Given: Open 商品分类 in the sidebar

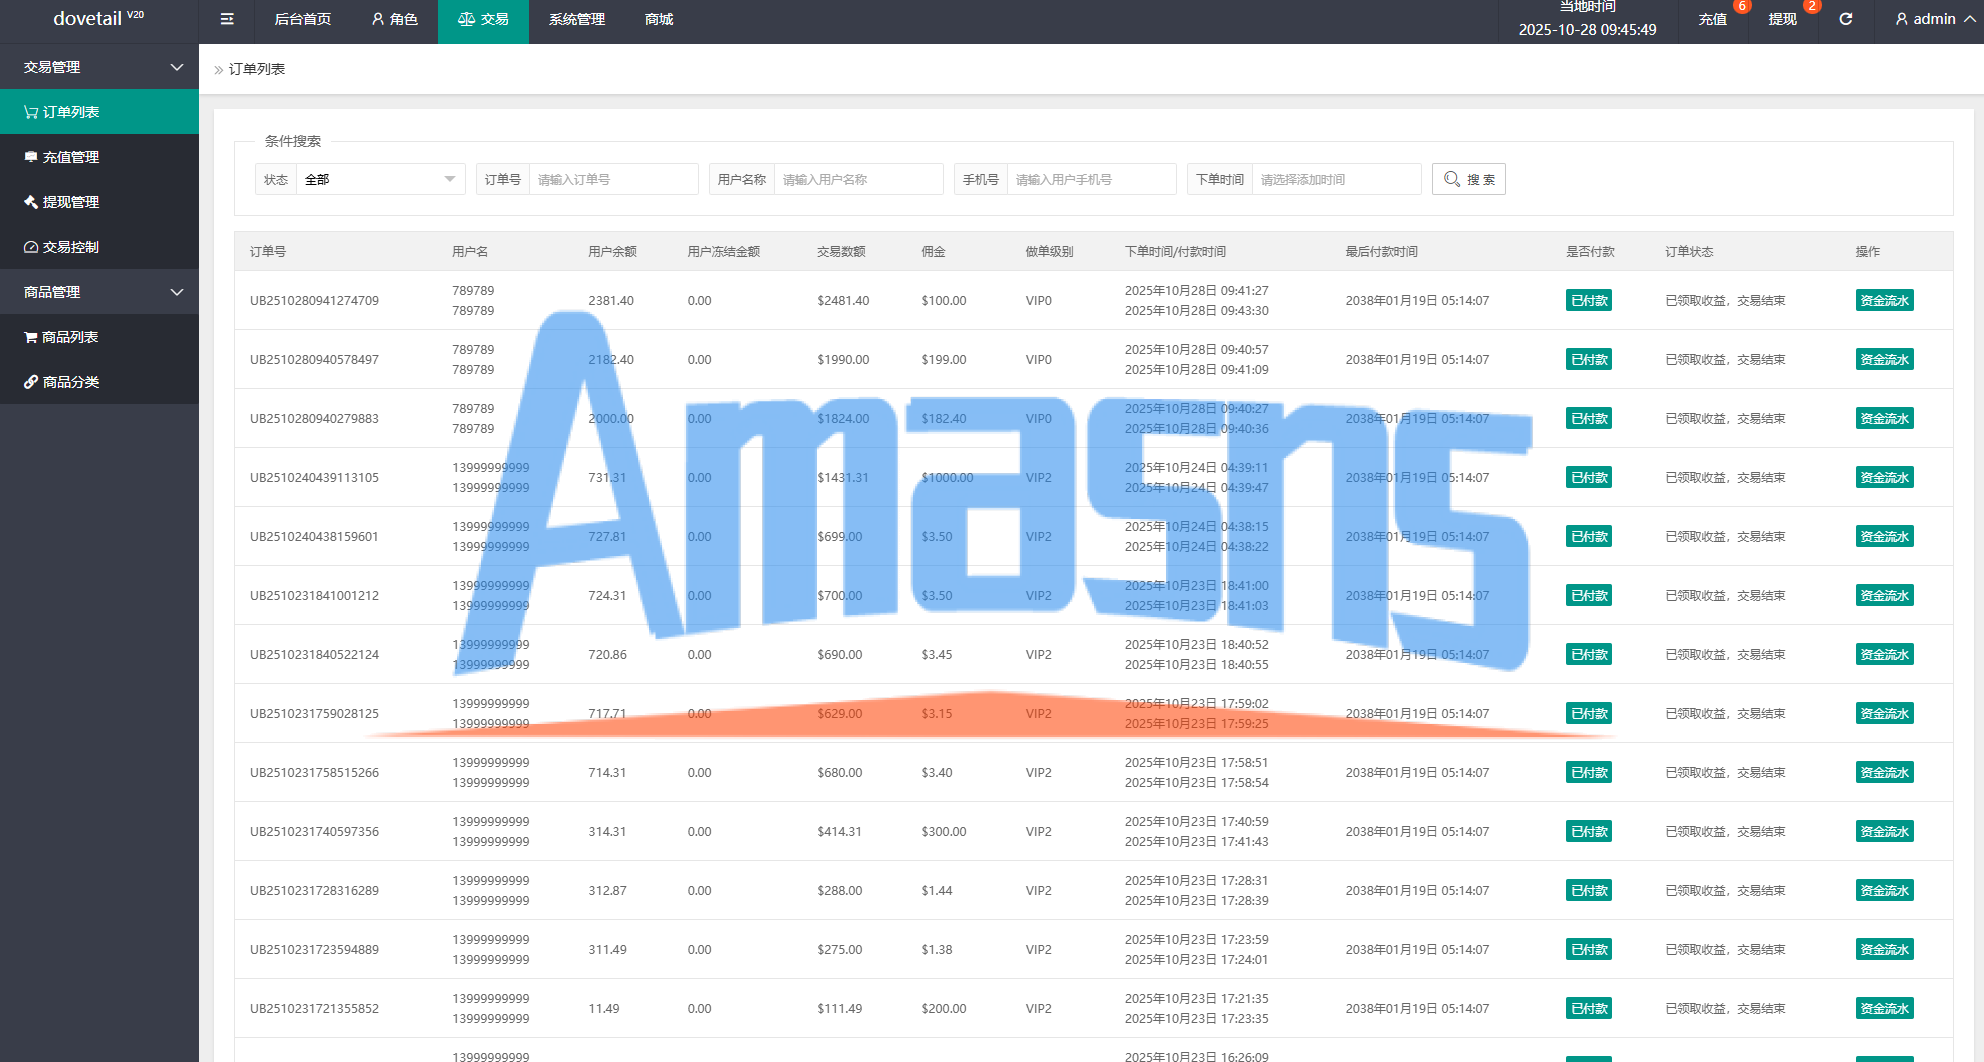Looking at the screenshot, I should [99, 382].
